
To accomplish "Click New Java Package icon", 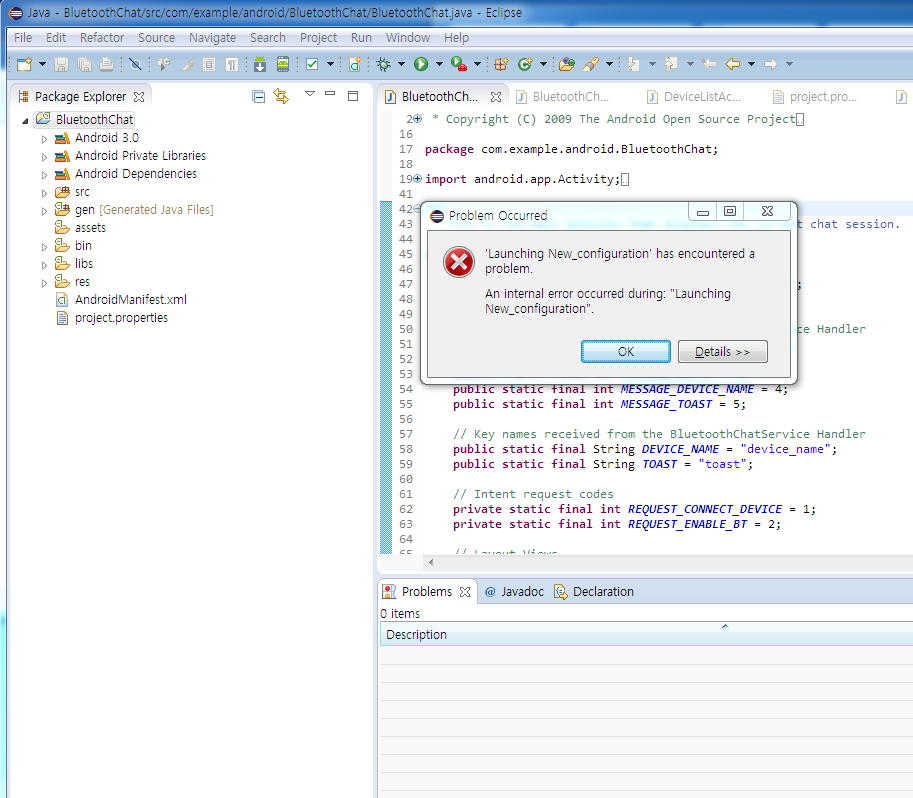I will [x=501, y=64].
